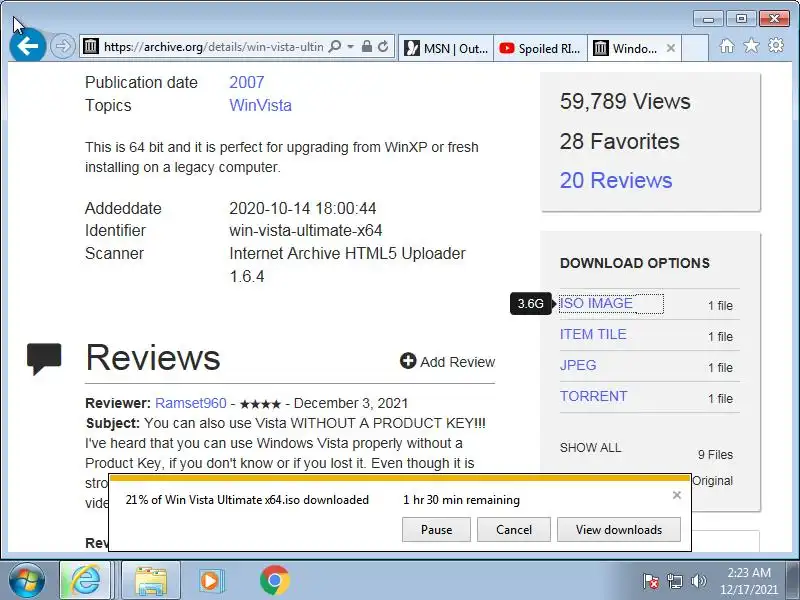Launch Google Chrome from taskbar
The image size is (800, 600).
coord(274,581)
